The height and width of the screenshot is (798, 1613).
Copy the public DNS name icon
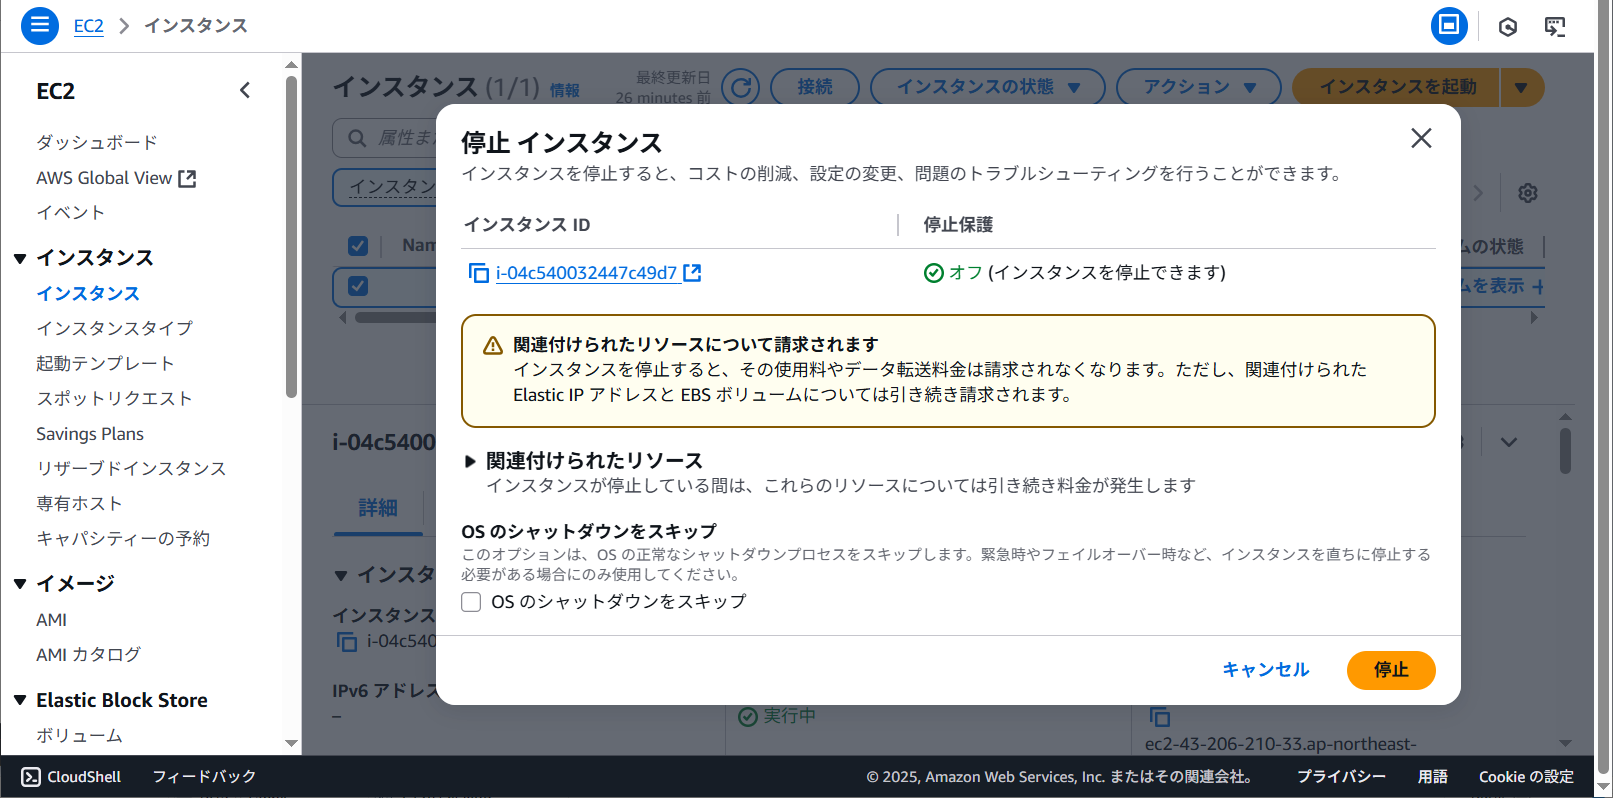pos(1159,717)
